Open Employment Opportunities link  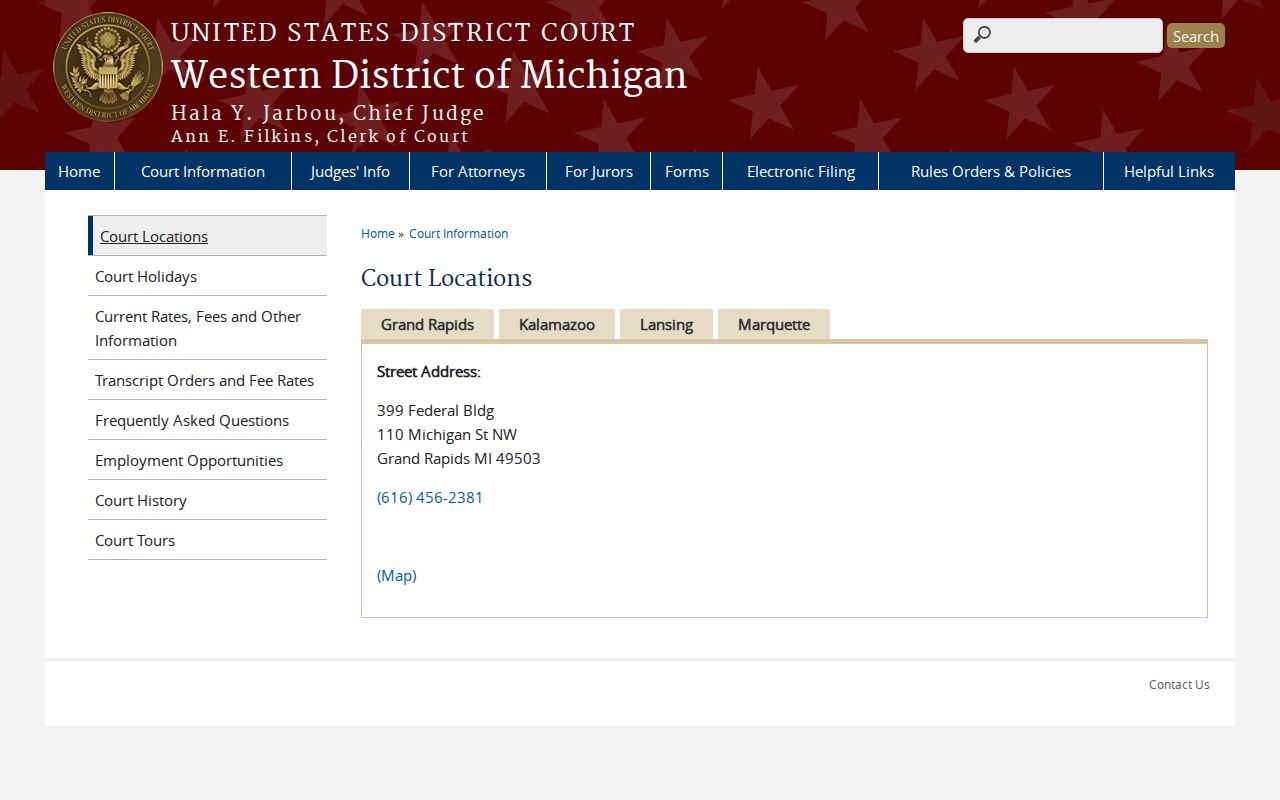click(x=208, y=460)
